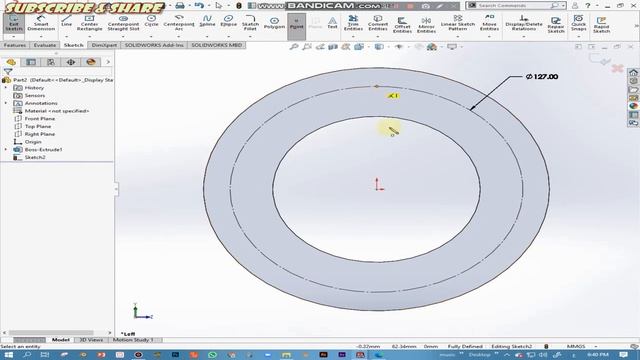The width and height of the screenshot is (640, 360).
Task: Open the 3D Views bottom tab
Action: (91, 340)
